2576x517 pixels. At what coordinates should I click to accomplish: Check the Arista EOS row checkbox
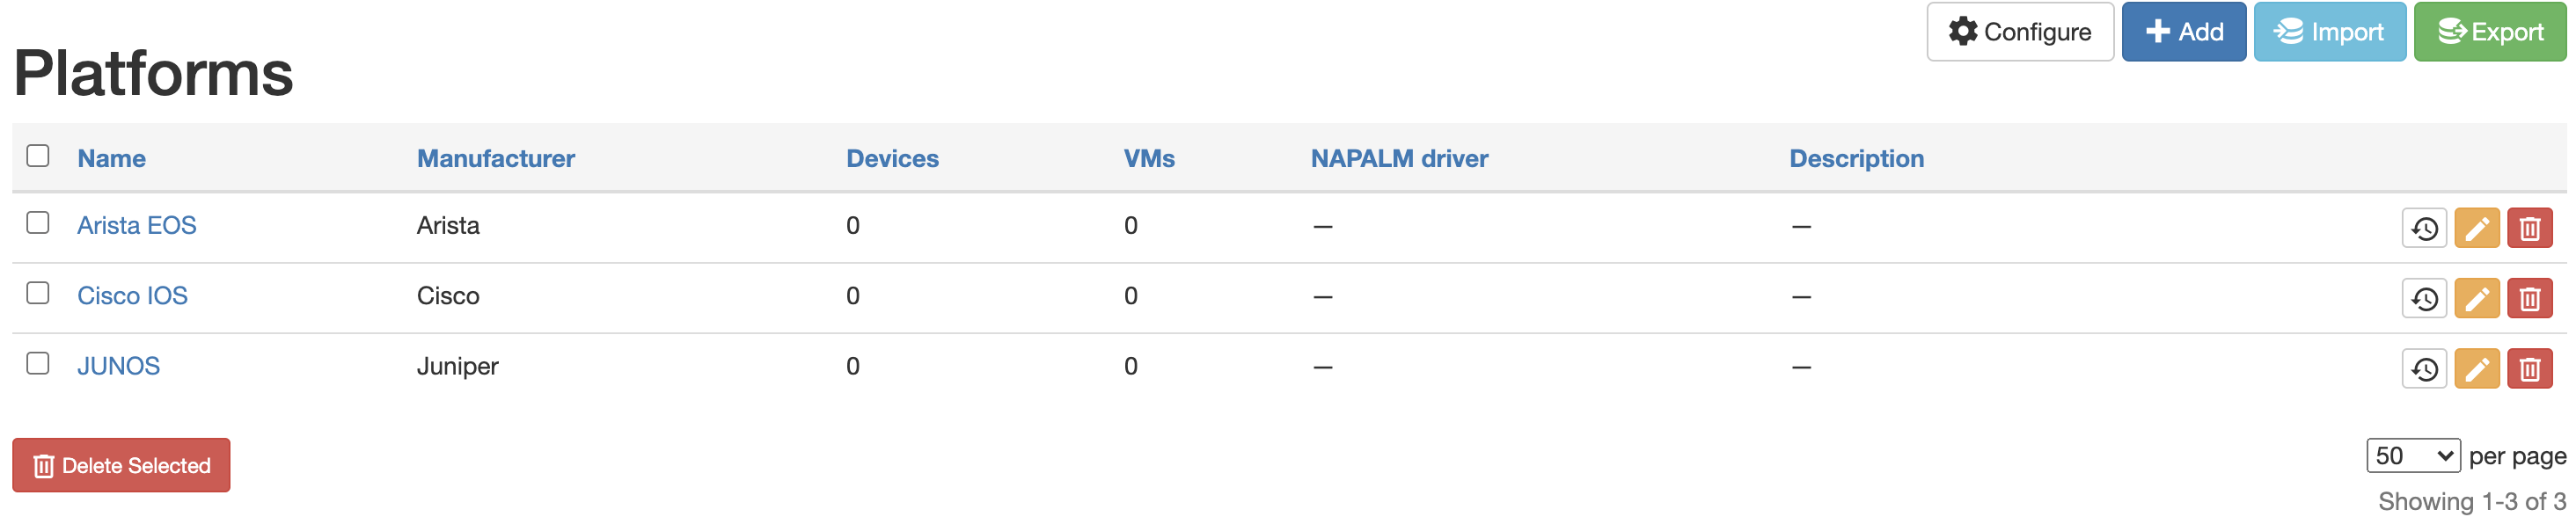pos(38,225)
